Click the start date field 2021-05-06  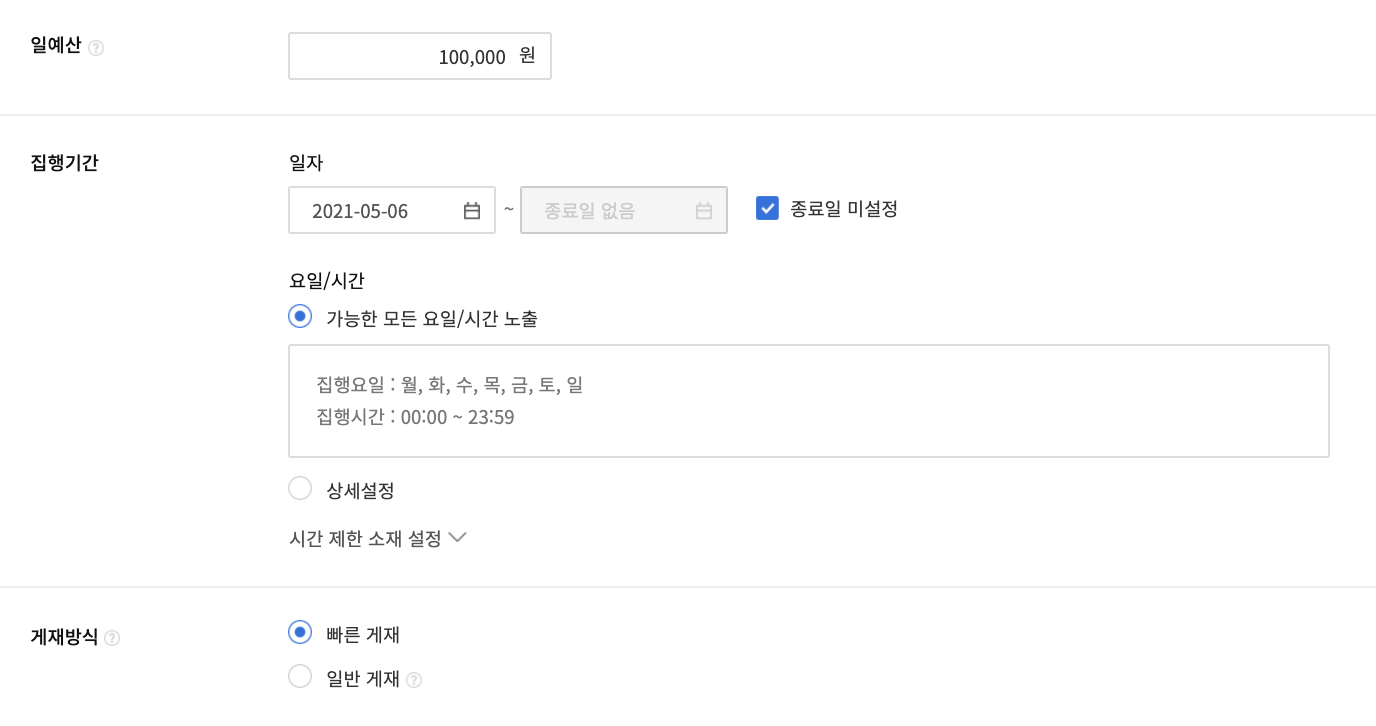click(x=392, y=210)
